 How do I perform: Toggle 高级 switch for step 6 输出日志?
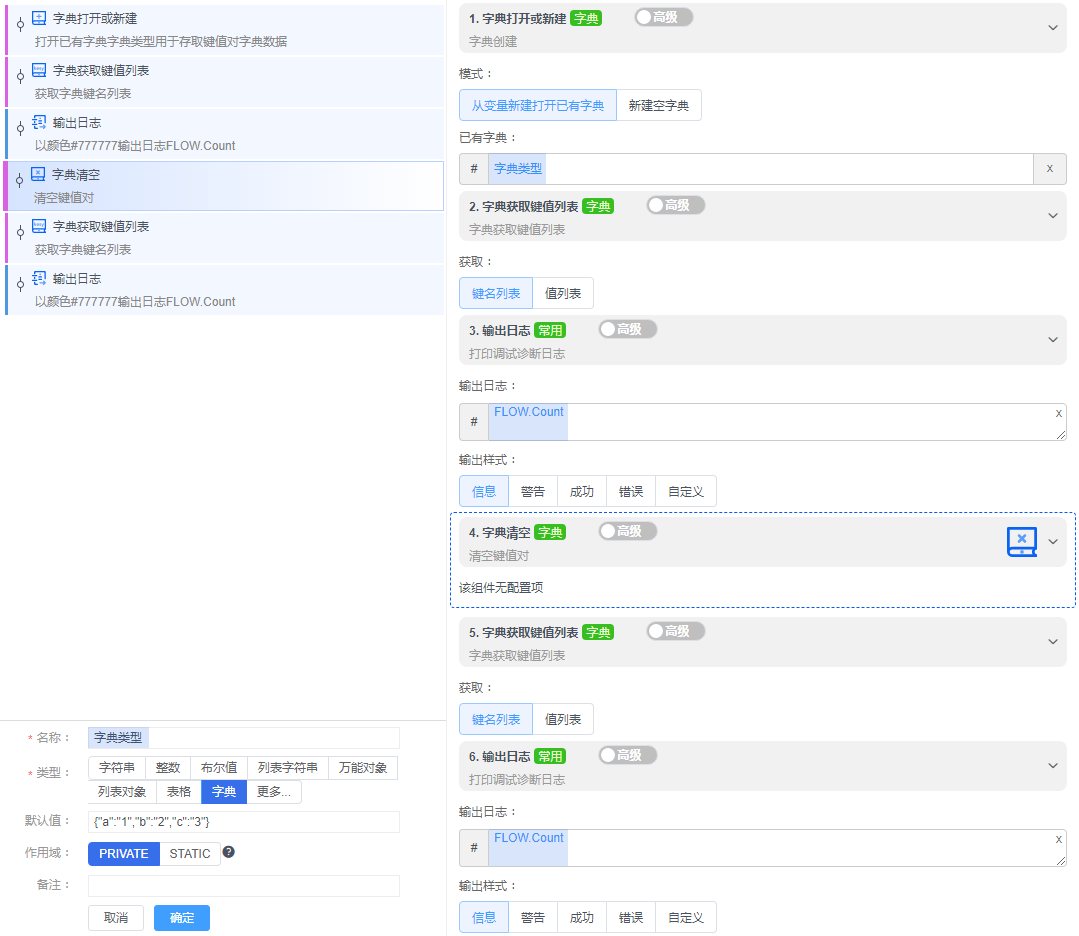point(627,755)
